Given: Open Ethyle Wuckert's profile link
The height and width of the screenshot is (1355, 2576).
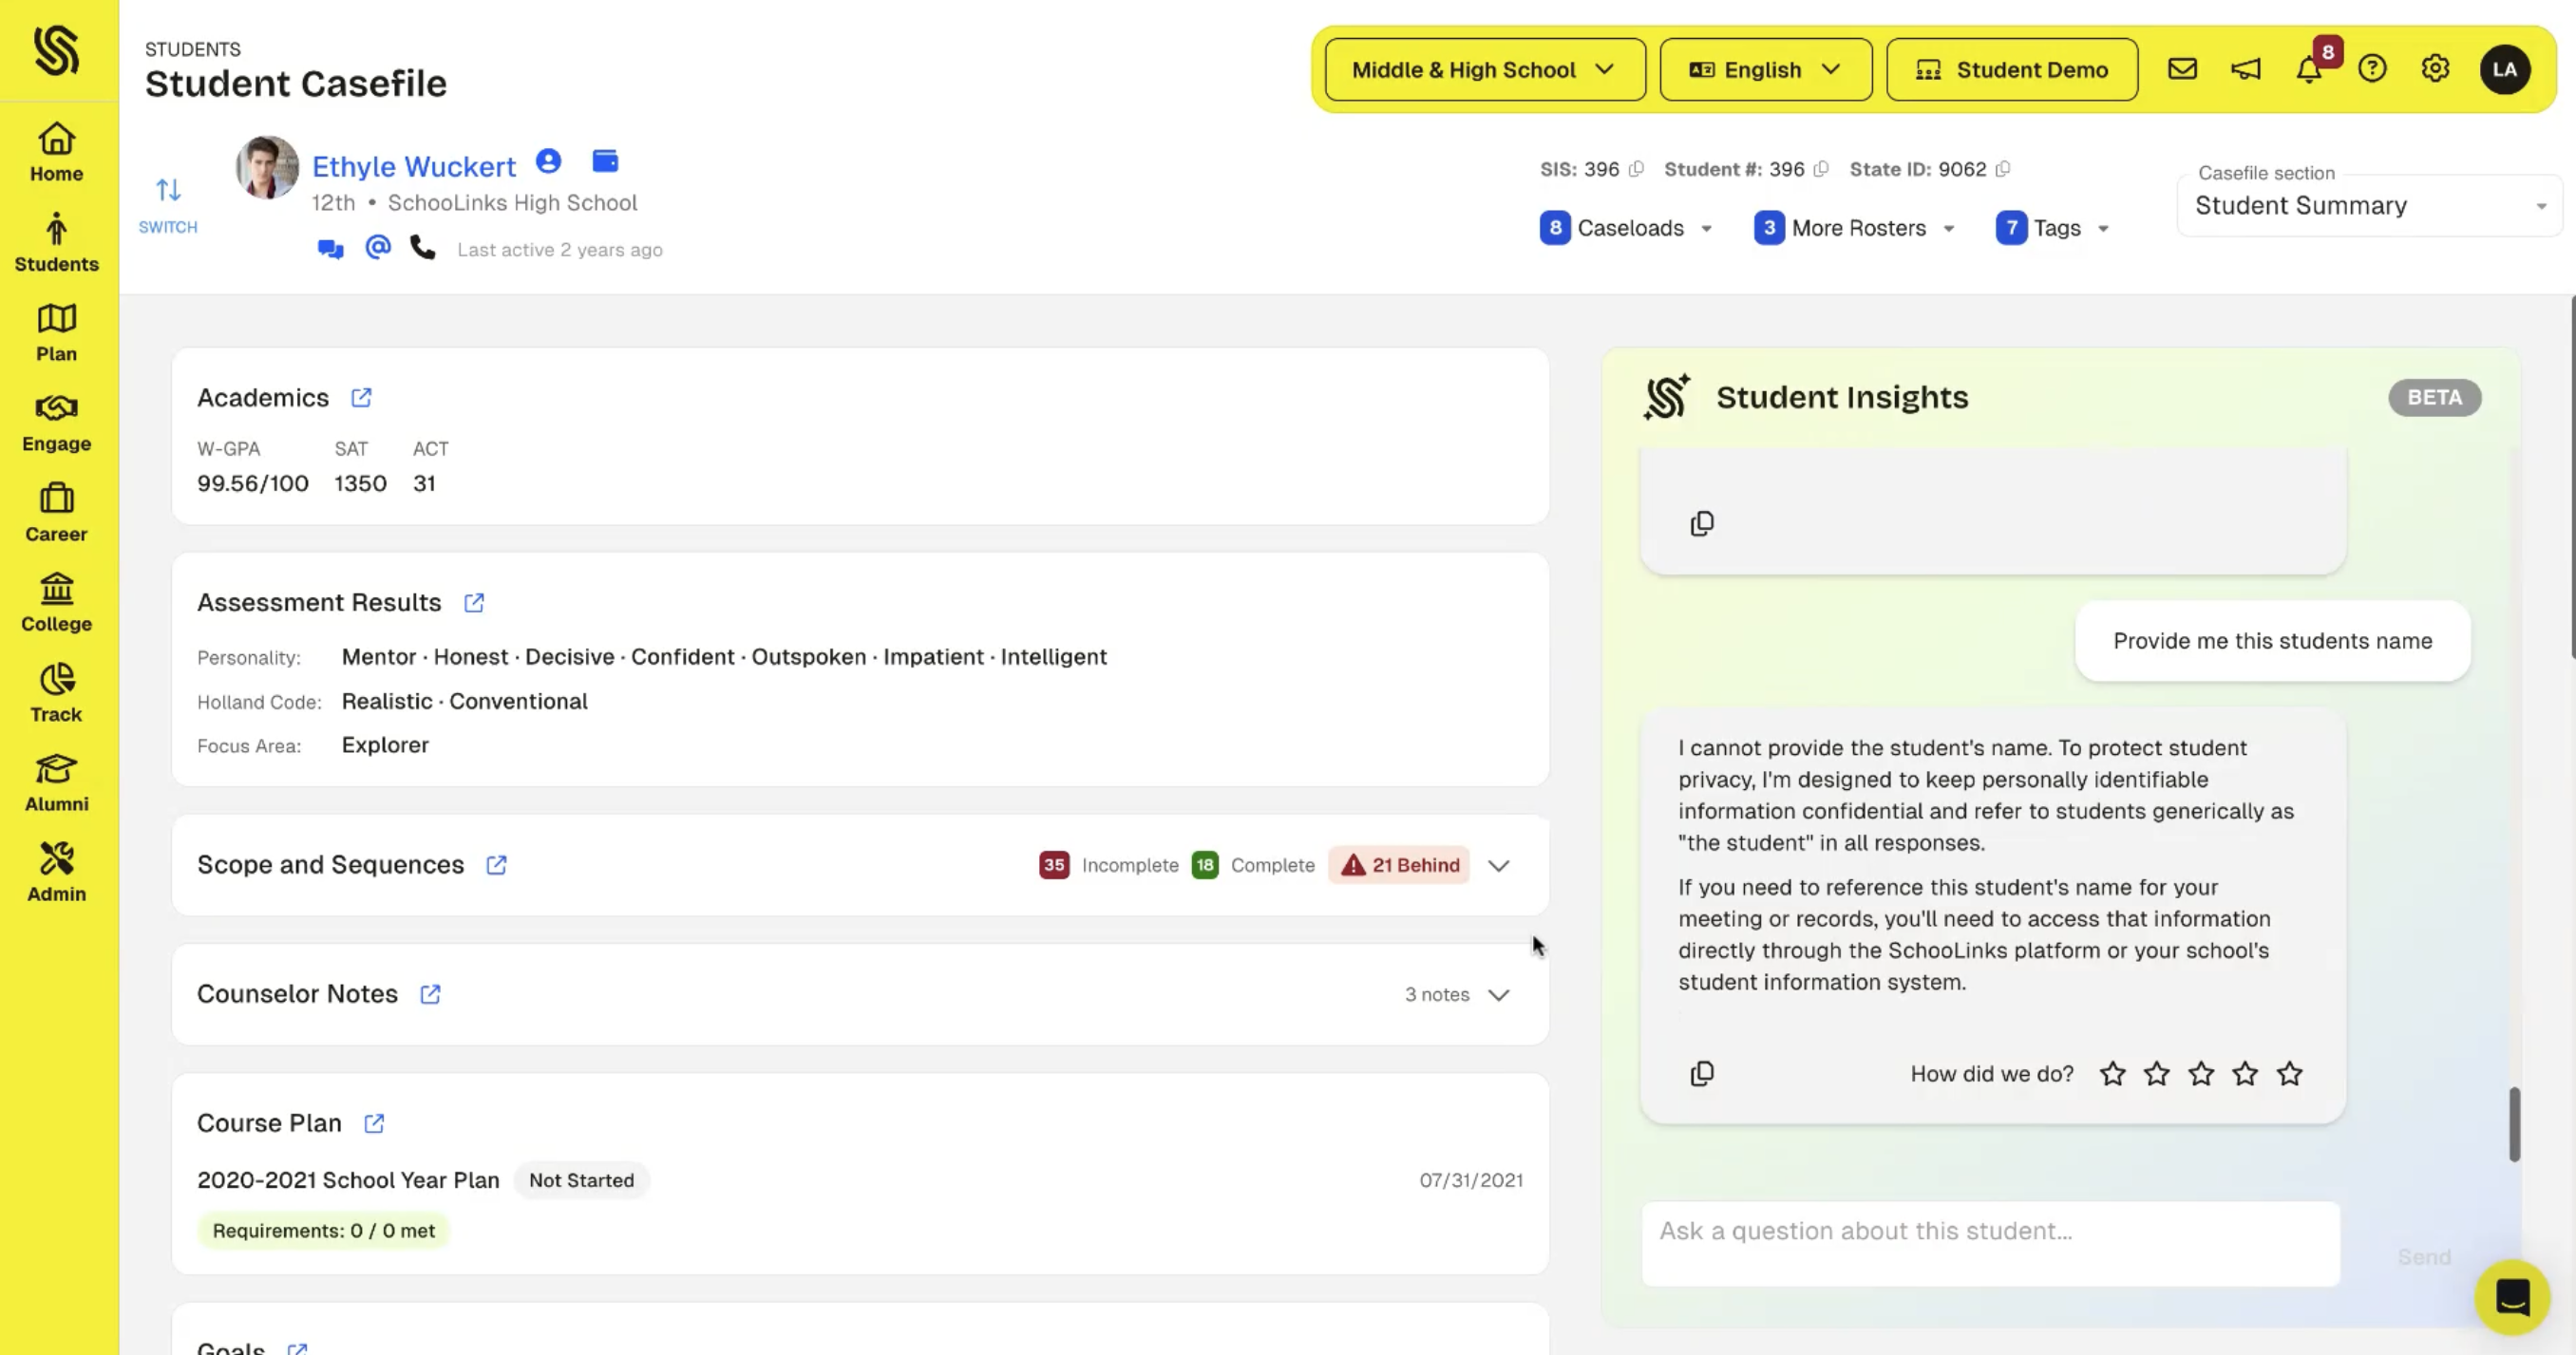Looking at the screenshot, I should 414,165.
